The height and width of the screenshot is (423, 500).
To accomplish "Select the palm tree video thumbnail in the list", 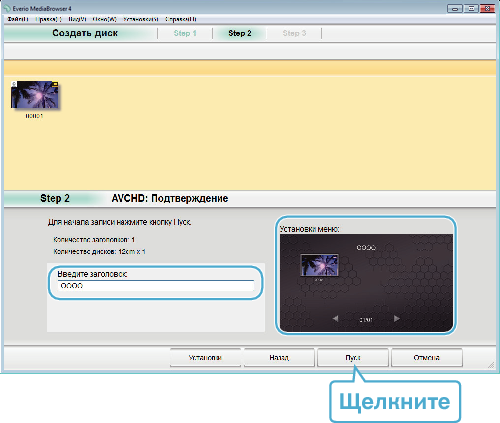I will [x=35, y=94].
